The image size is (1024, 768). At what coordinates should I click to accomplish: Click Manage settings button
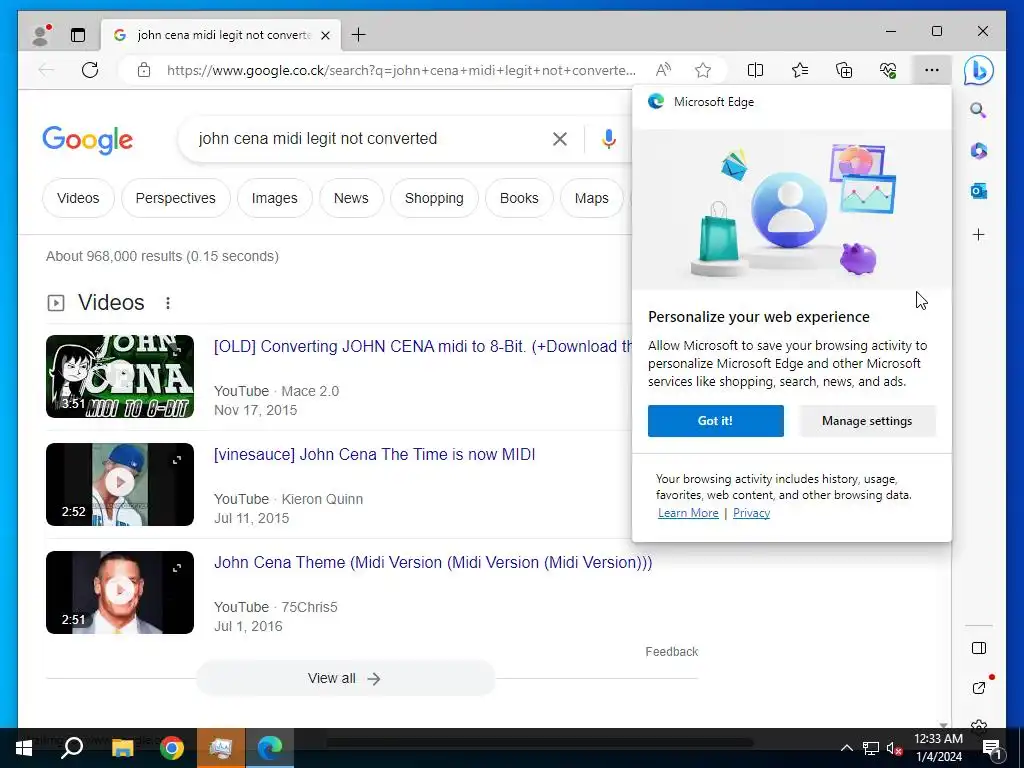tap(867, 421)
